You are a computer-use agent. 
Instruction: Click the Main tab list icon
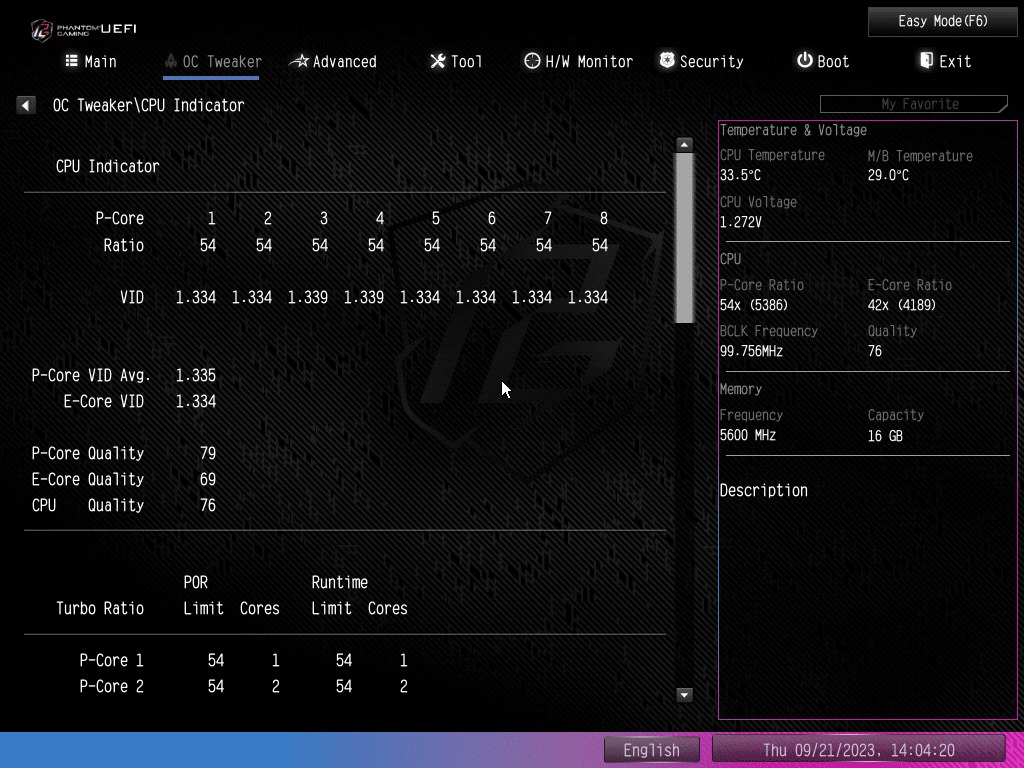click(72, 61)
